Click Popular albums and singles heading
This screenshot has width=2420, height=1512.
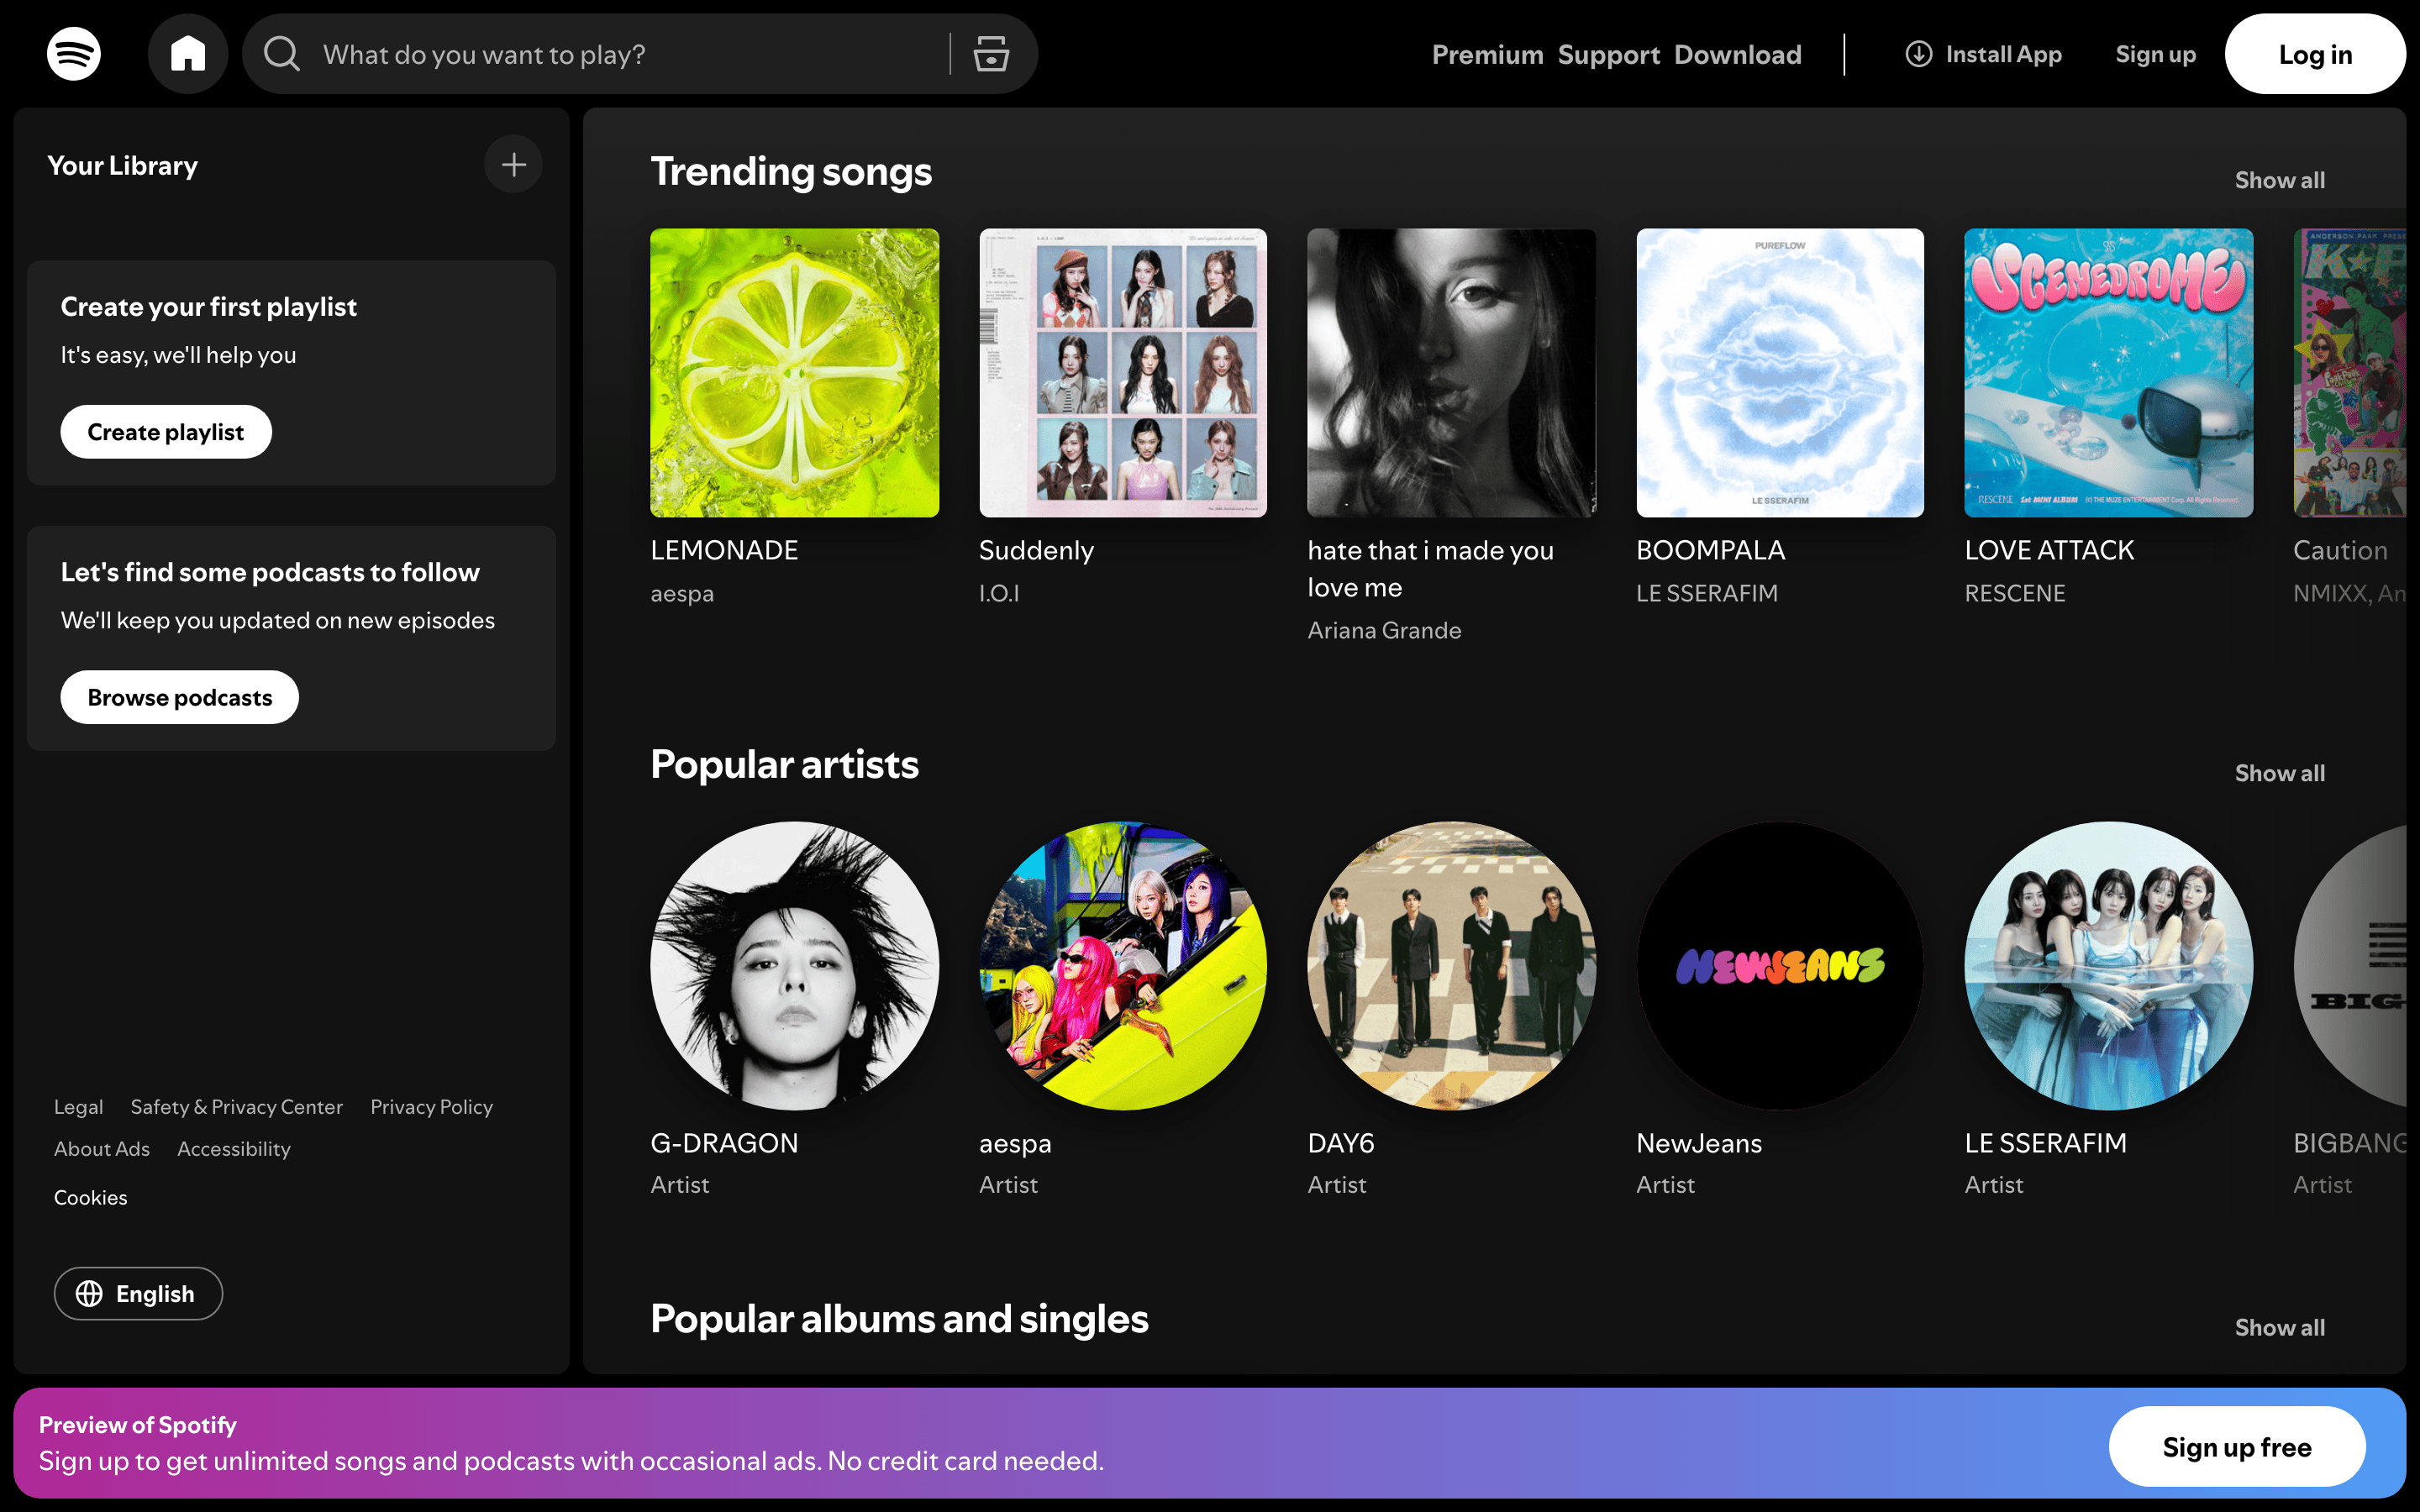(899, 1319)
